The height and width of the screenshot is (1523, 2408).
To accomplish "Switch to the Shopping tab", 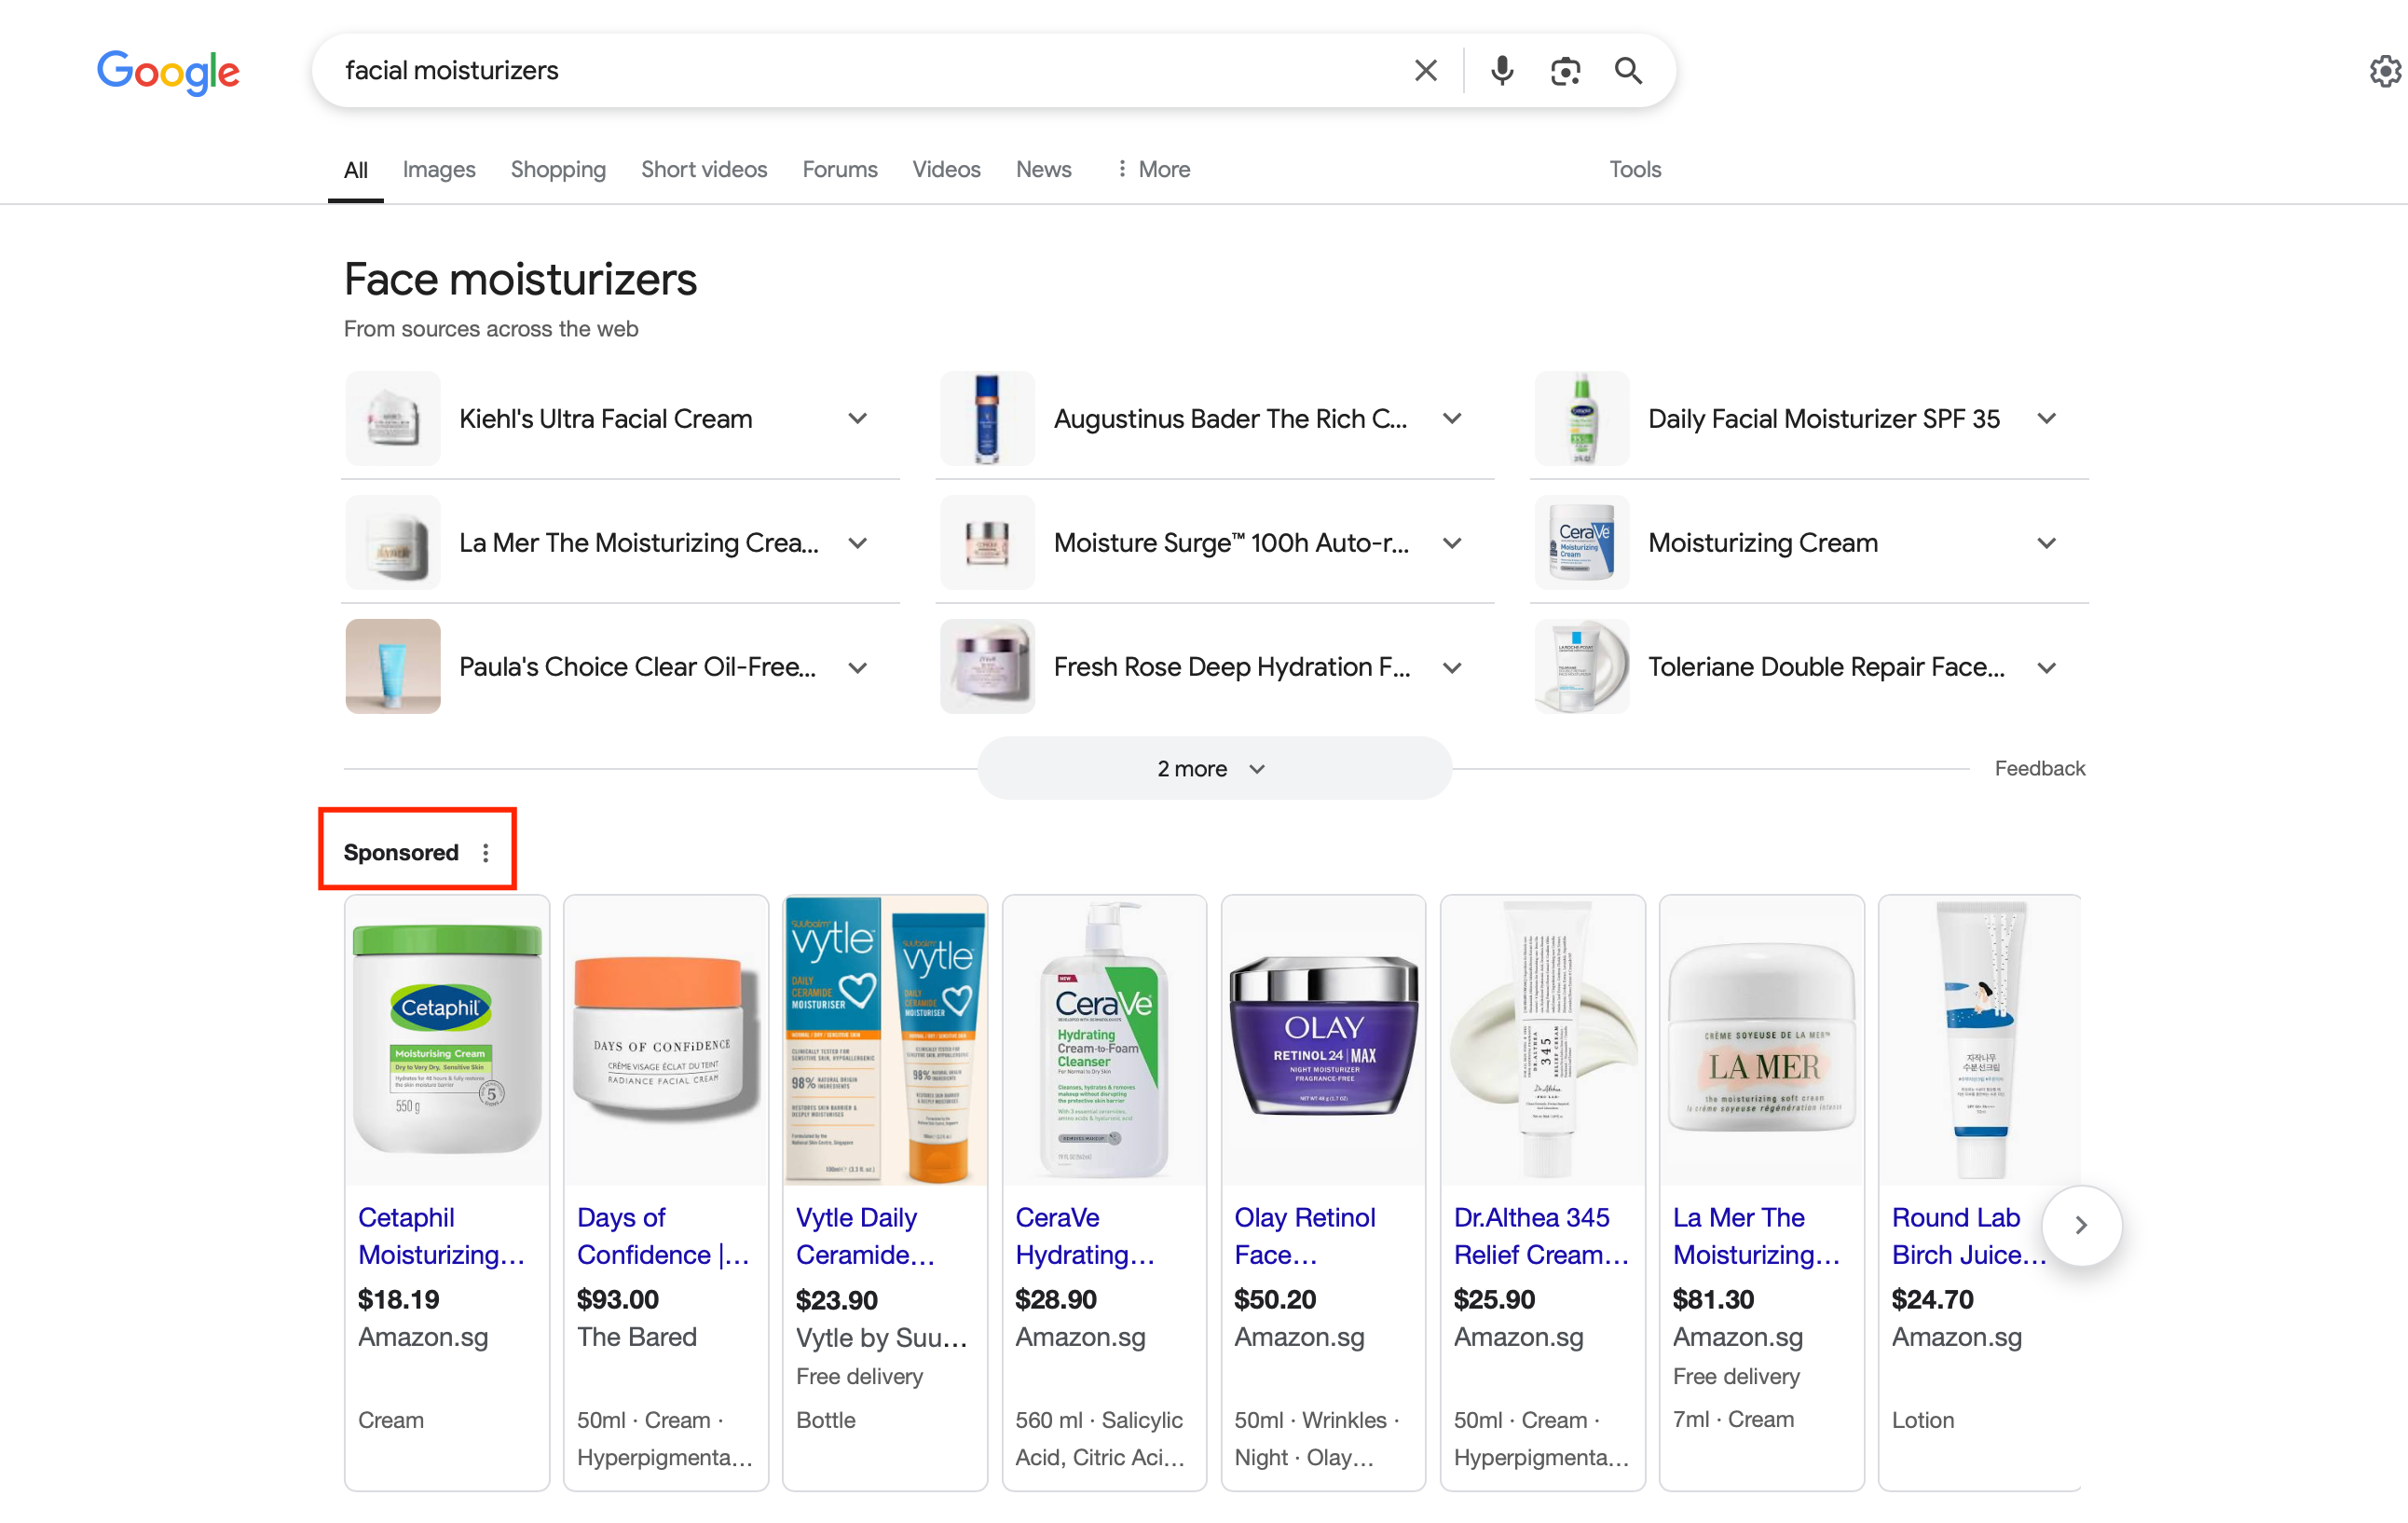I will [x=558, y=169].
